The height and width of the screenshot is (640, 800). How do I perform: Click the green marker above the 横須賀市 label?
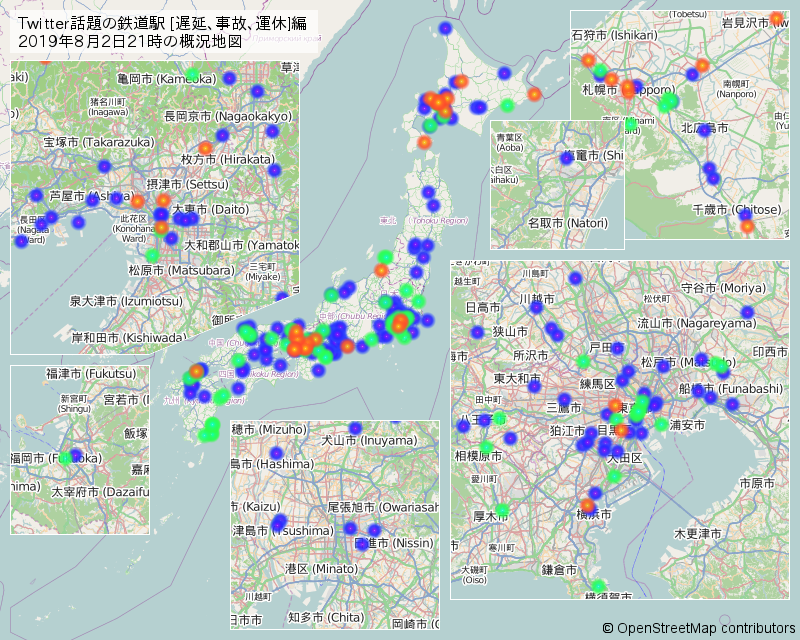pos(598,585)
